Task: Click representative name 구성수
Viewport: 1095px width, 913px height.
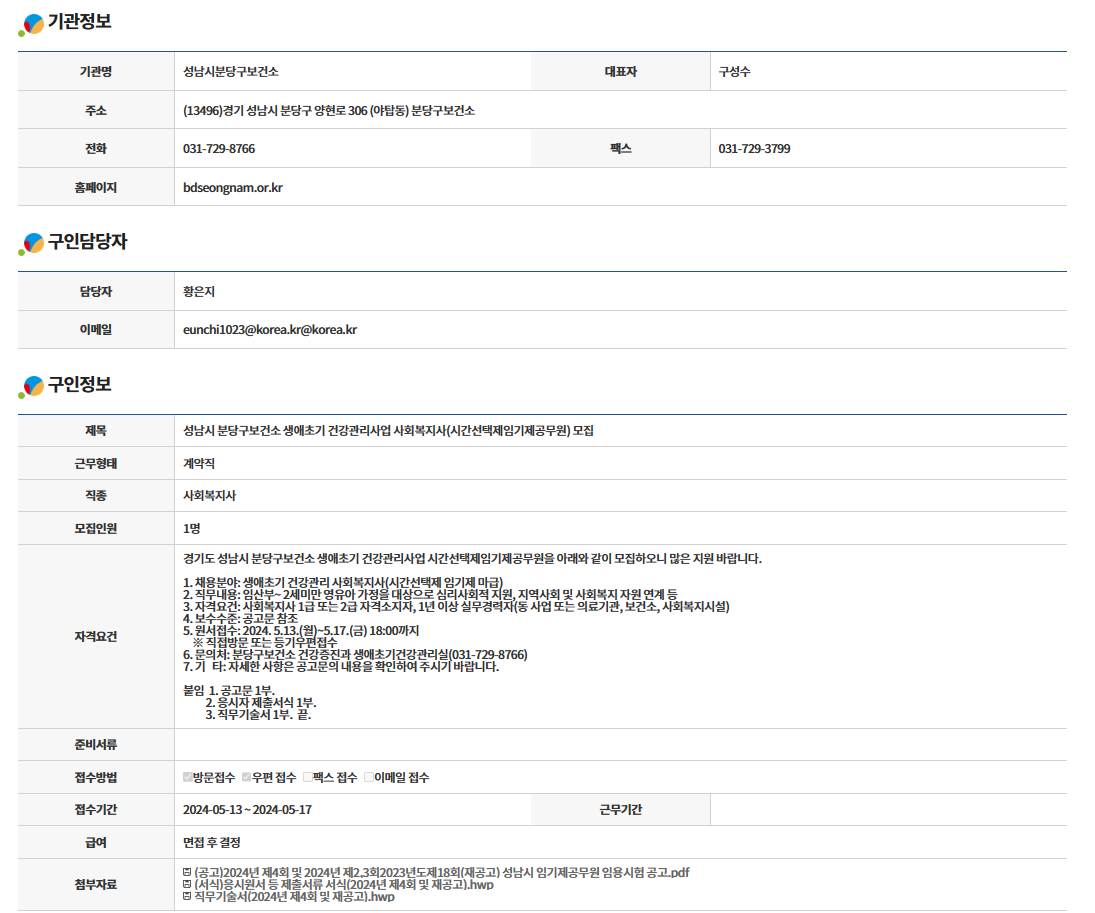Action: pyautogui.click(x=734, y=71)
